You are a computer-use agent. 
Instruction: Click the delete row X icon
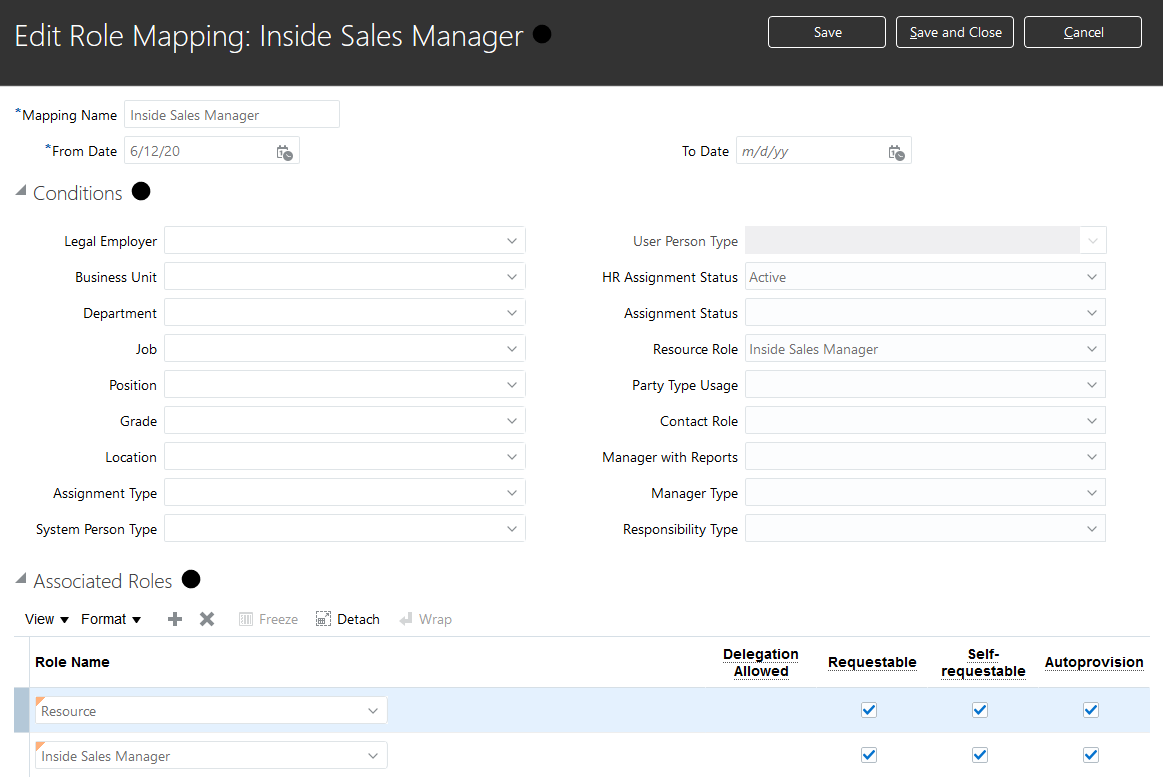point(207,619)
